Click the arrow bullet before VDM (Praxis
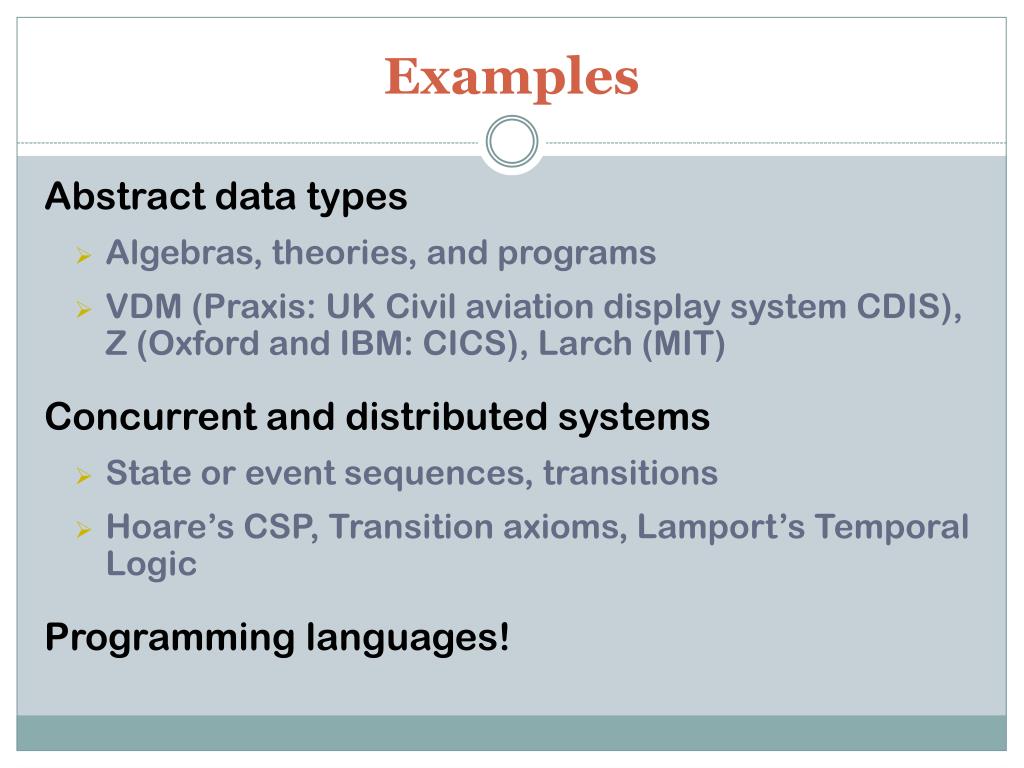 pyautogui.click(x=84, y=308)
